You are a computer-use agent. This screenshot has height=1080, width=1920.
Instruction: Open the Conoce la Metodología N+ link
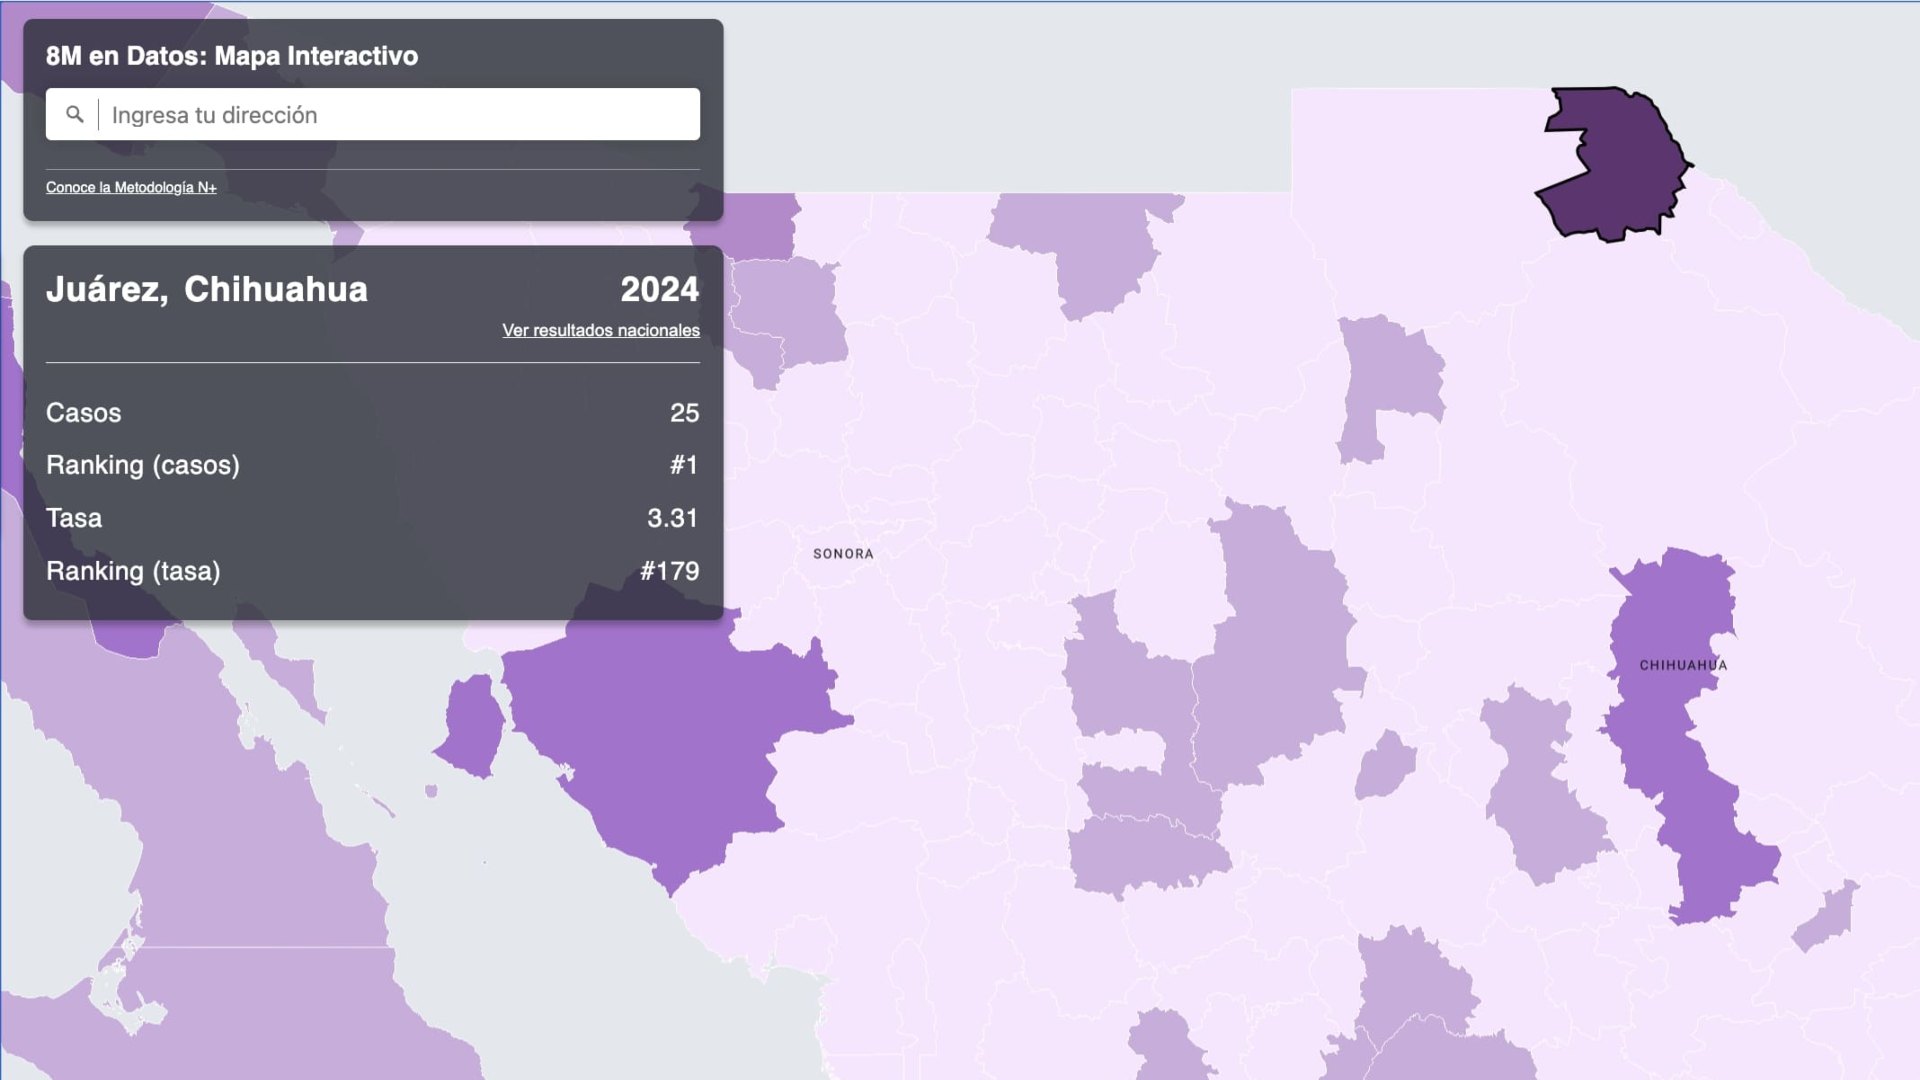click(x=132, y=186)
